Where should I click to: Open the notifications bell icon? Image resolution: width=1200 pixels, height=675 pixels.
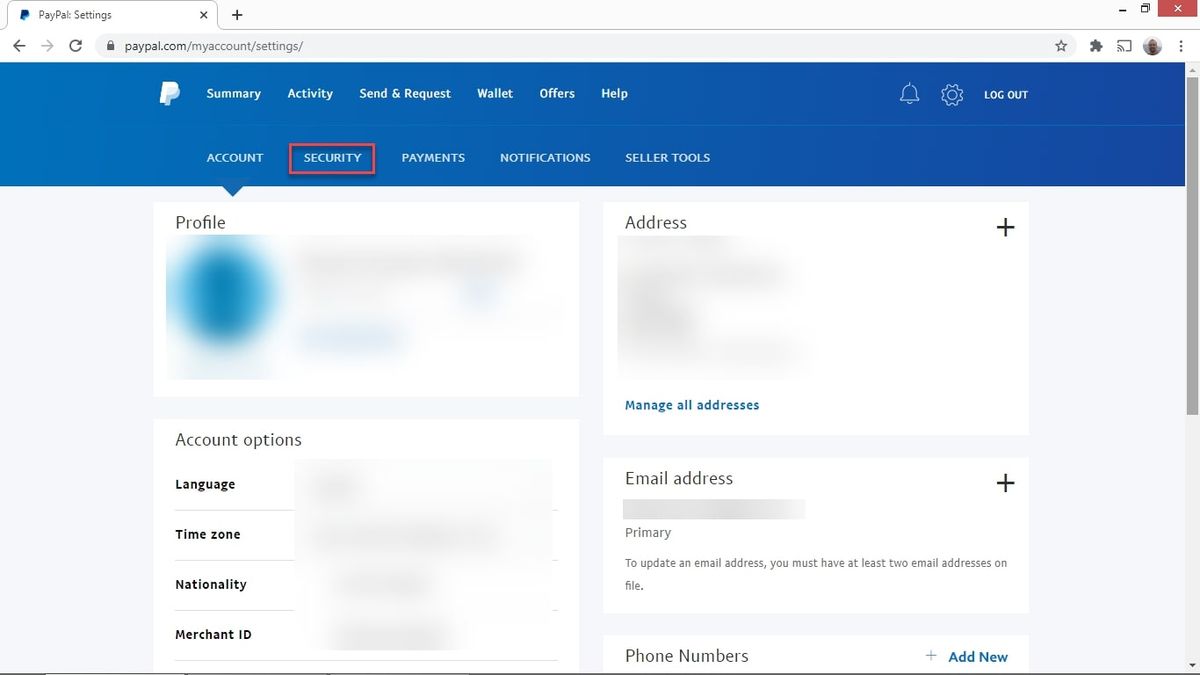coord(909,93)
